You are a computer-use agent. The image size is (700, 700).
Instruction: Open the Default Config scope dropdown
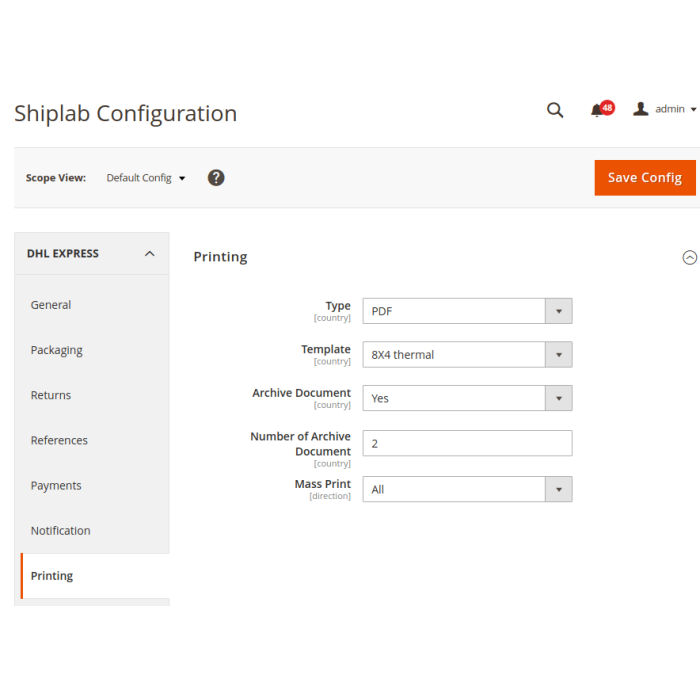click(x=146, y=178)
